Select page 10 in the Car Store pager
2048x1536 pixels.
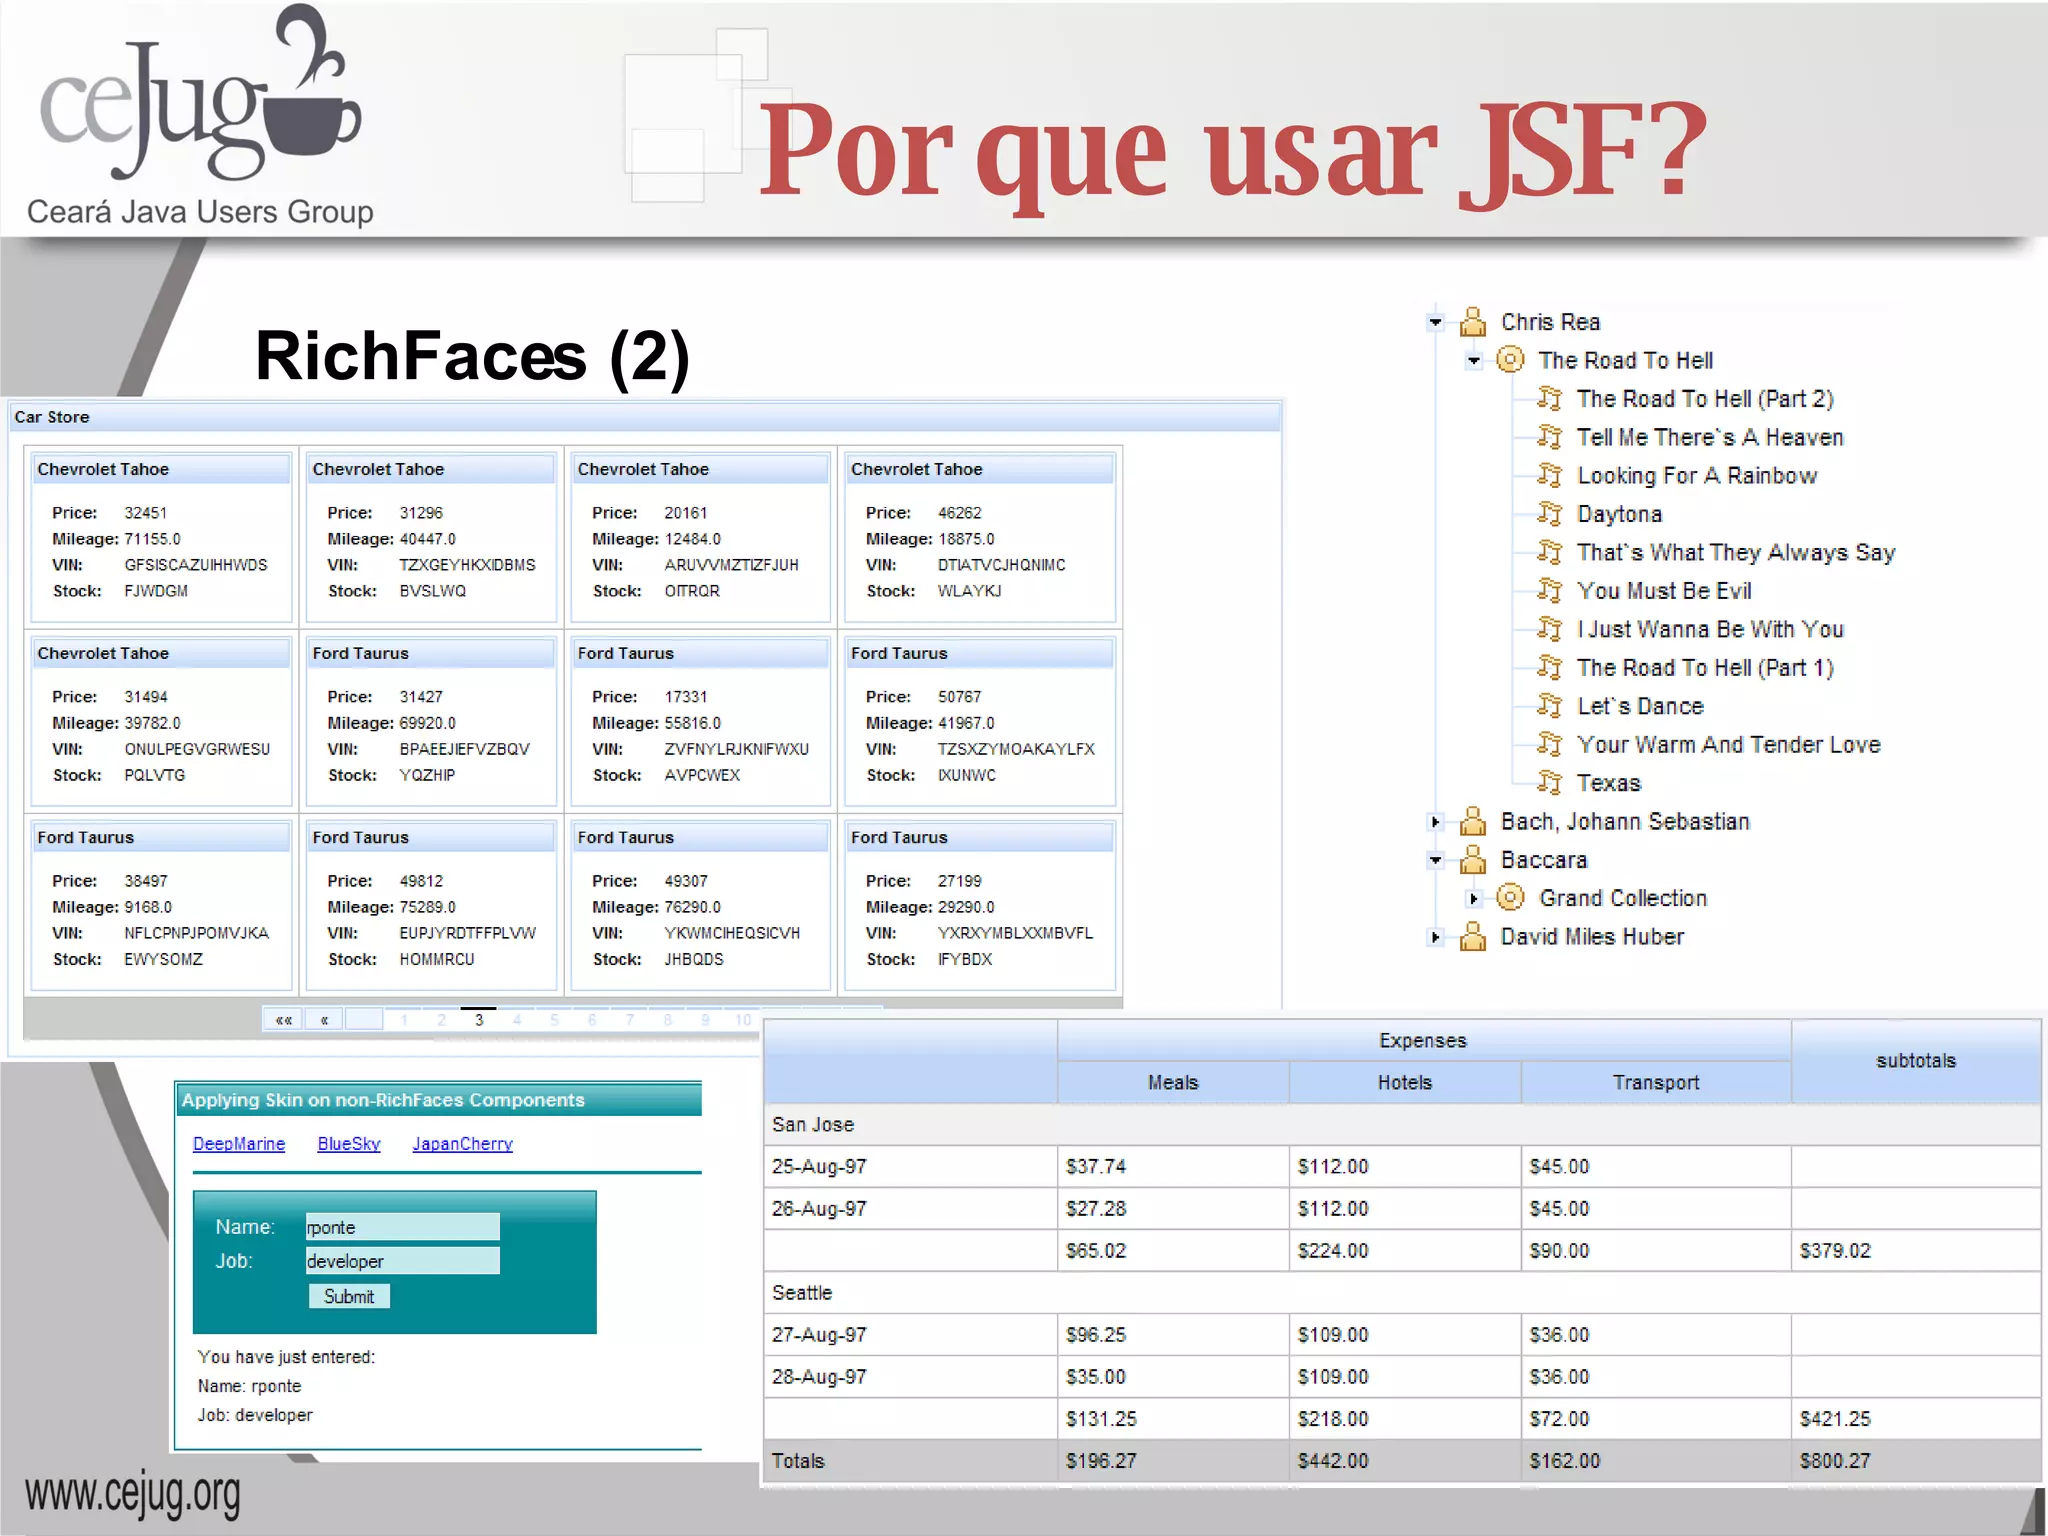(x=742, y=1020)
